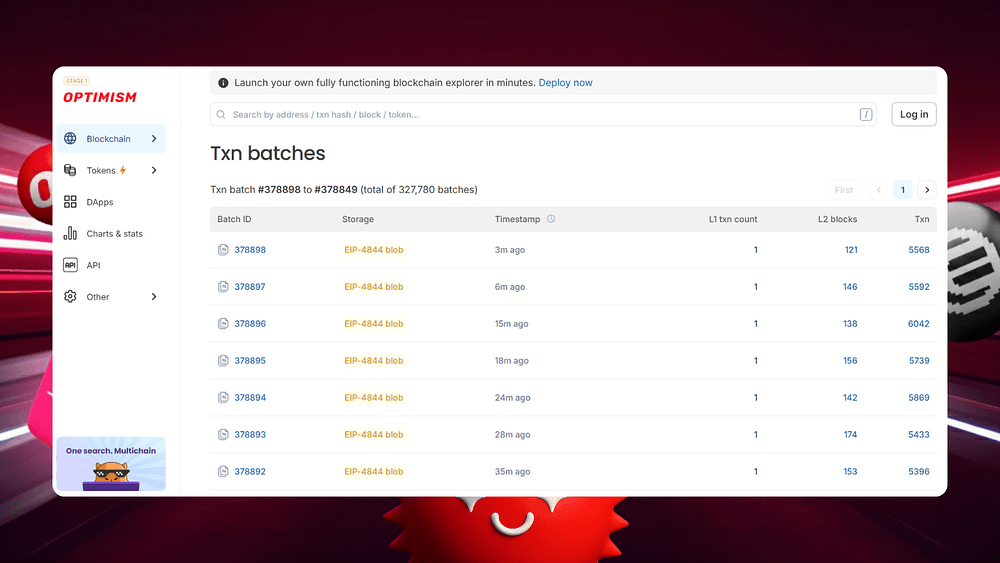Click L2 blocks value 121
1000x563 pixels.
pyautogui.click(x=851, y=250)
